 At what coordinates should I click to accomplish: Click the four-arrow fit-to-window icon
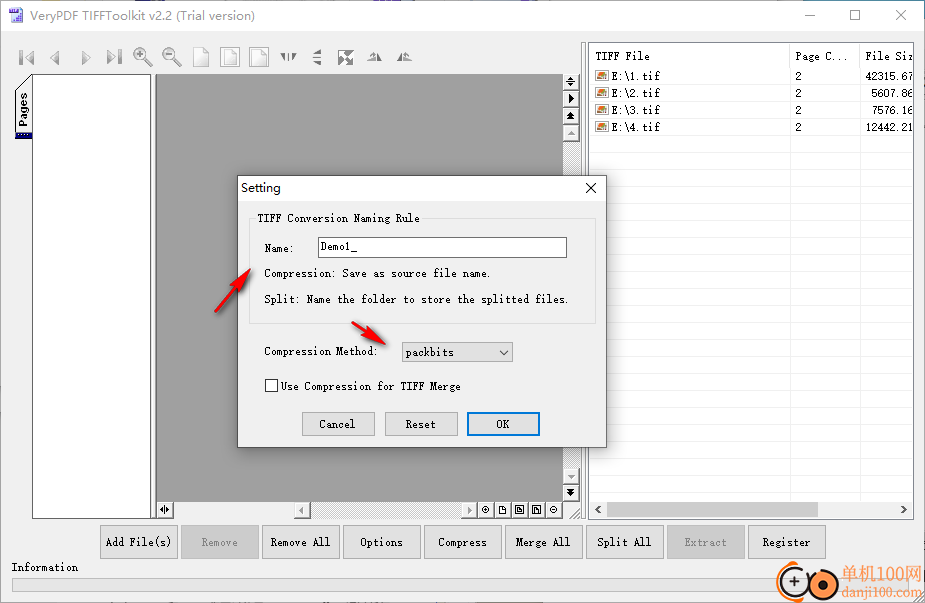click(x=346, y=57)
